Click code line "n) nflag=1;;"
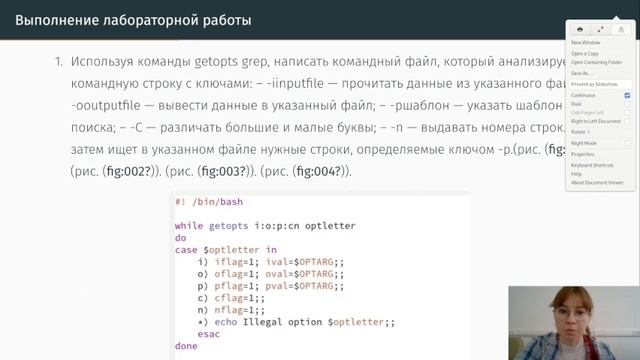 (231, 310)
